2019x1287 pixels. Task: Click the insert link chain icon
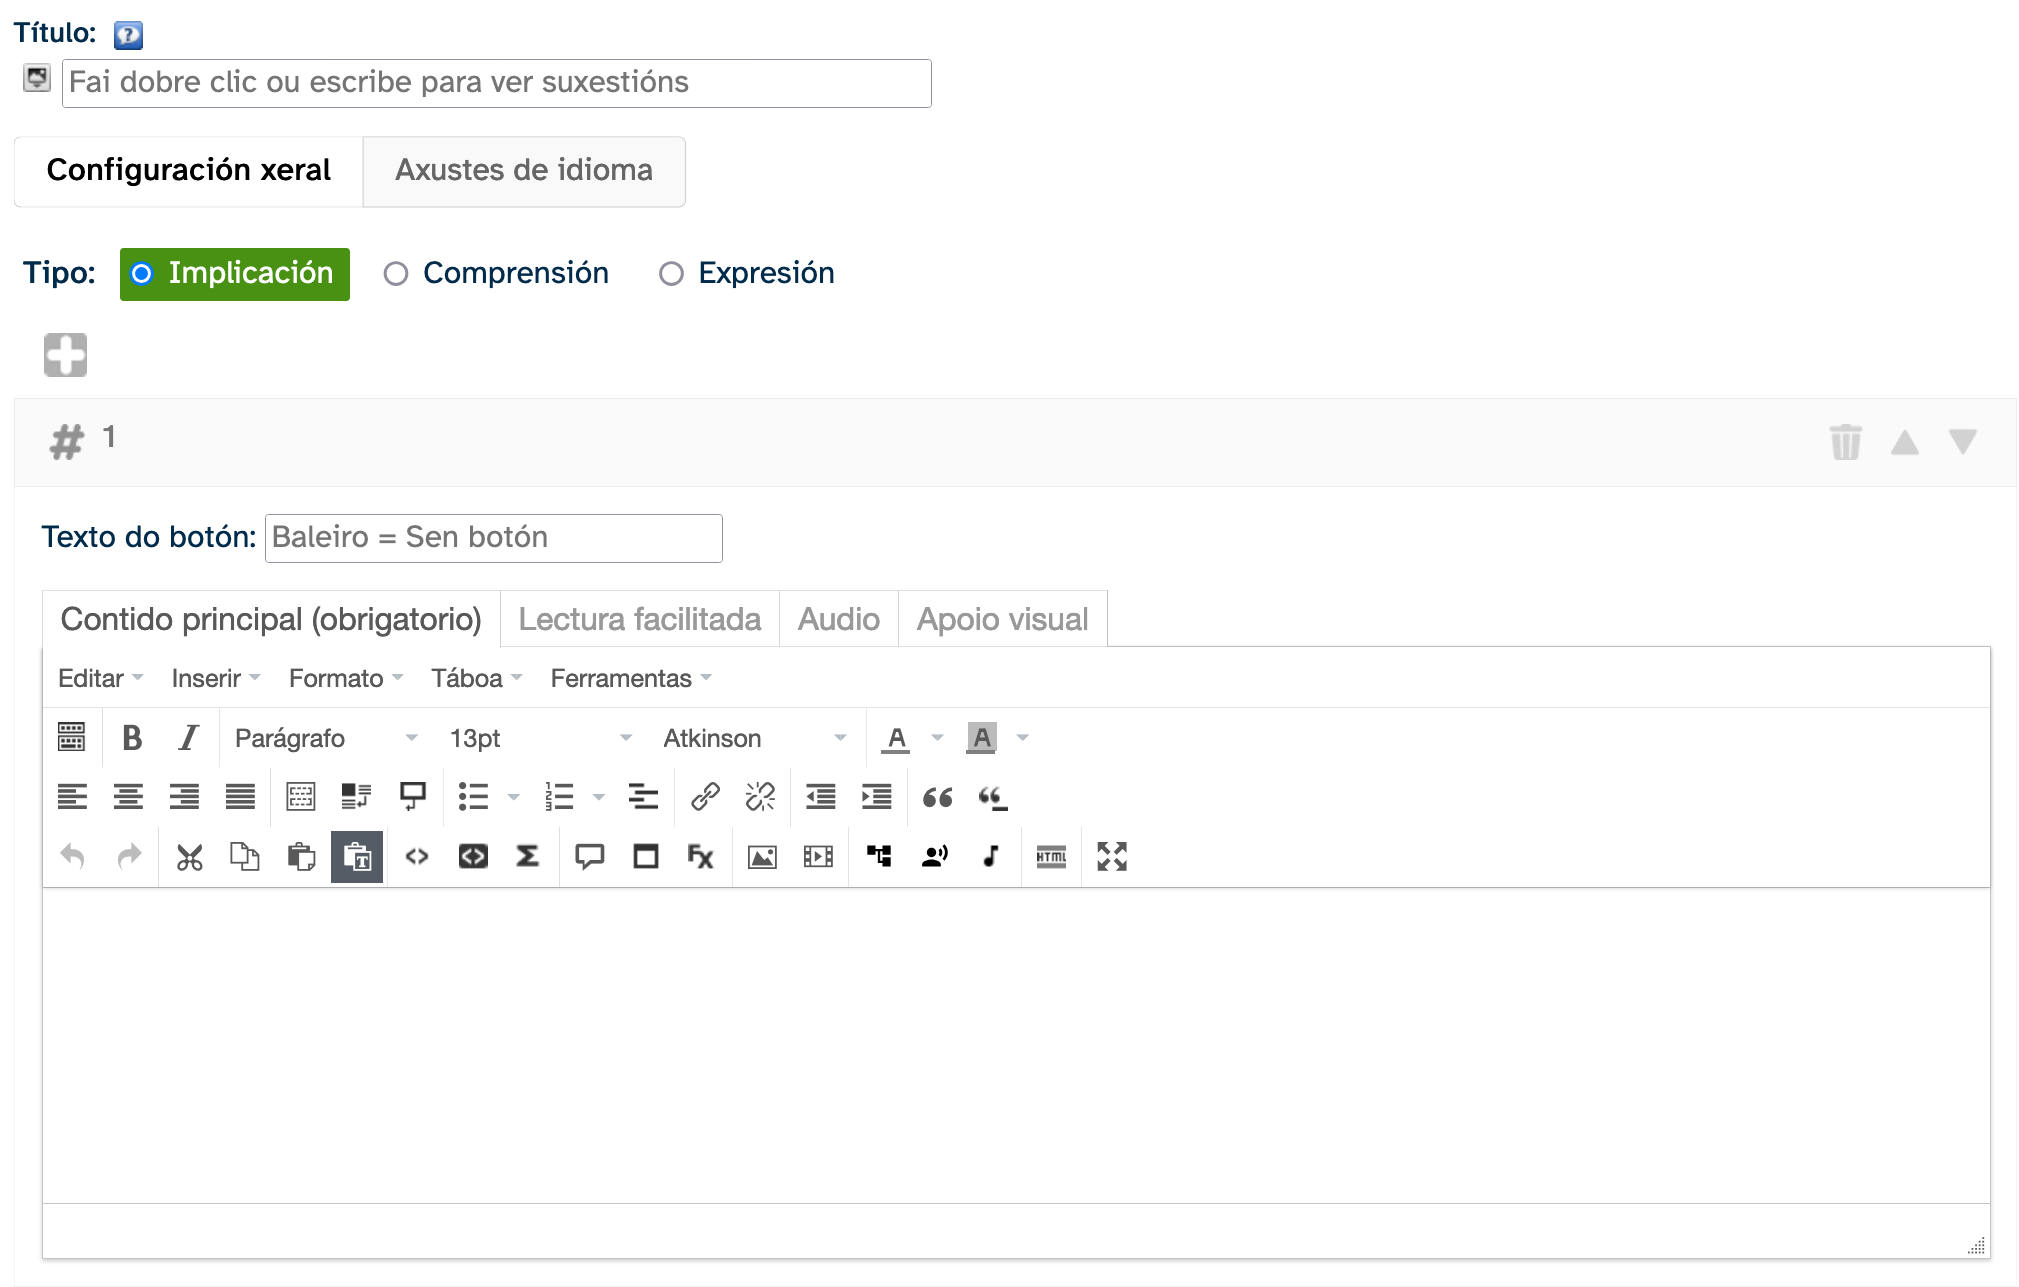tap(705, 797)
